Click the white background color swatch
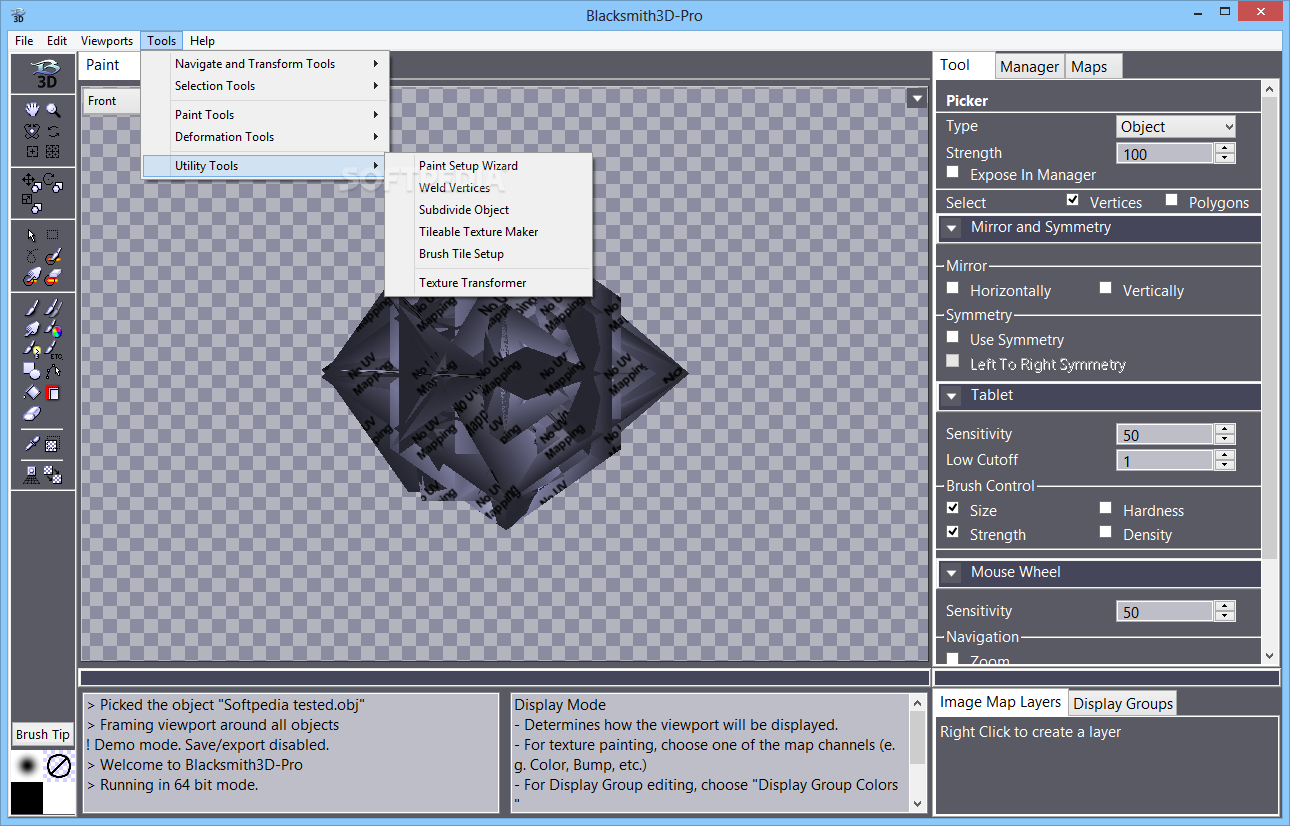The image size is (1290, 826). point(60,798)
